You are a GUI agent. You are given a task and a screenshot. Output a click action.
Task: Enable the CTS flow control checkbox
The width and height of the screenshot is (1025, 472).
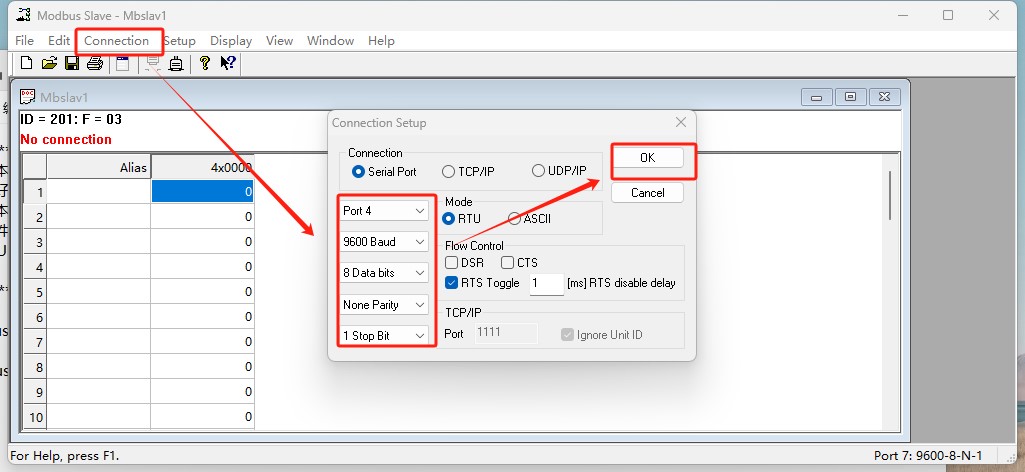point(507,263)
